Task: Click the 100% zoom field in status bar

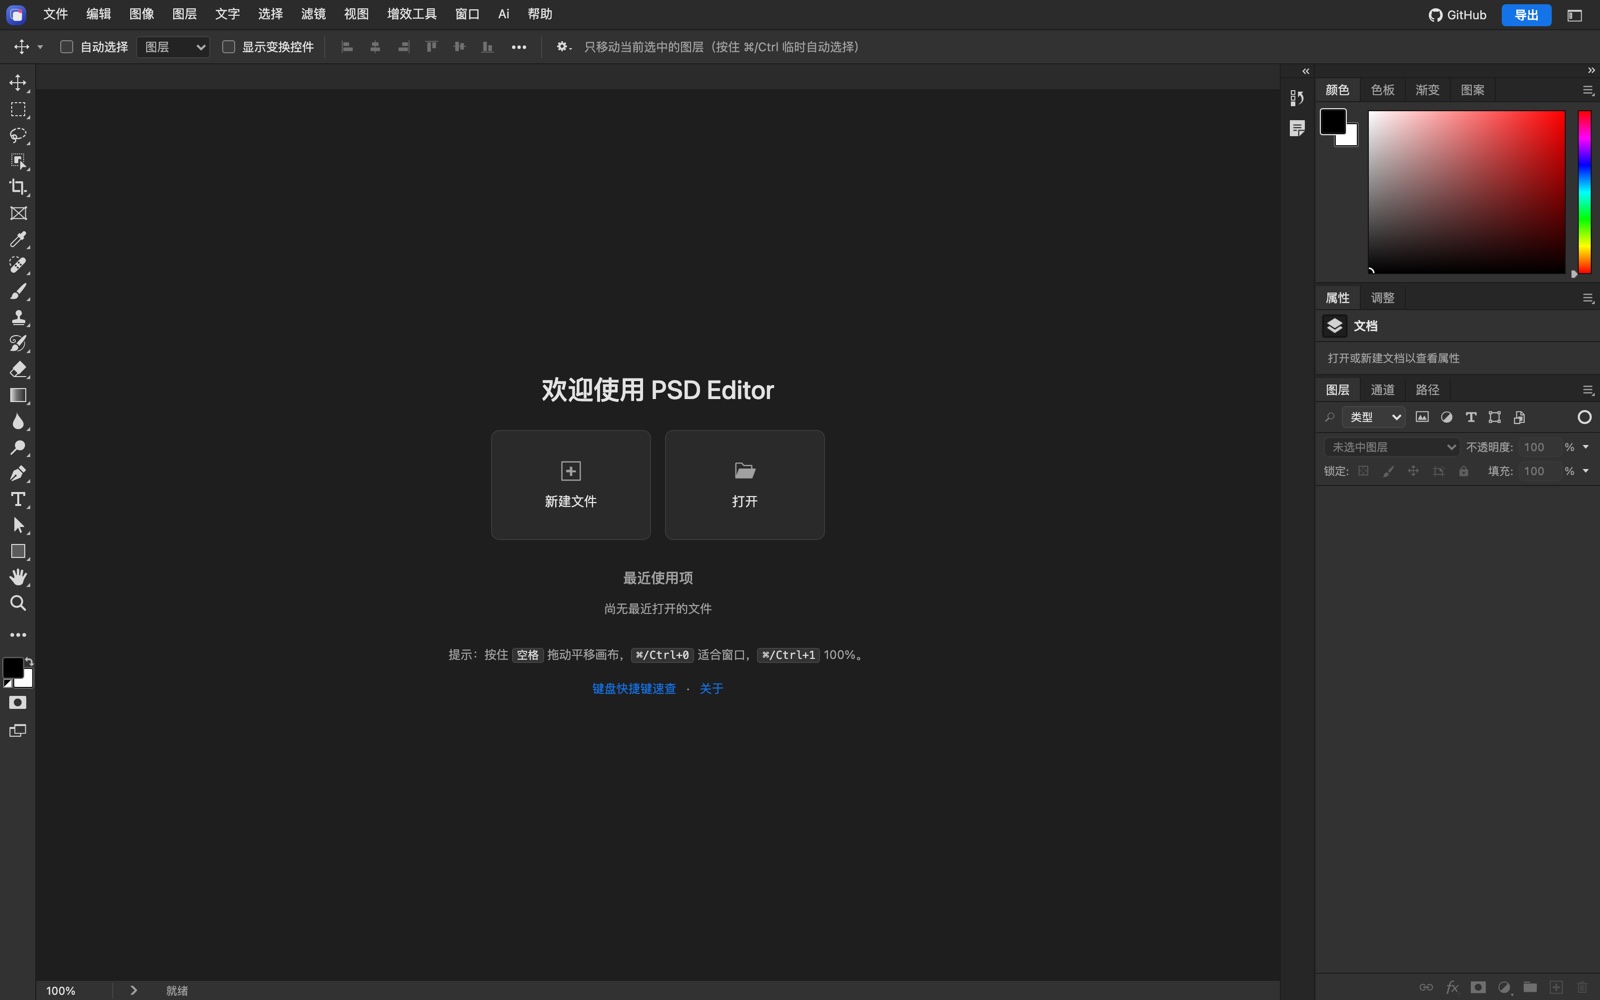Action: point(61,991)
